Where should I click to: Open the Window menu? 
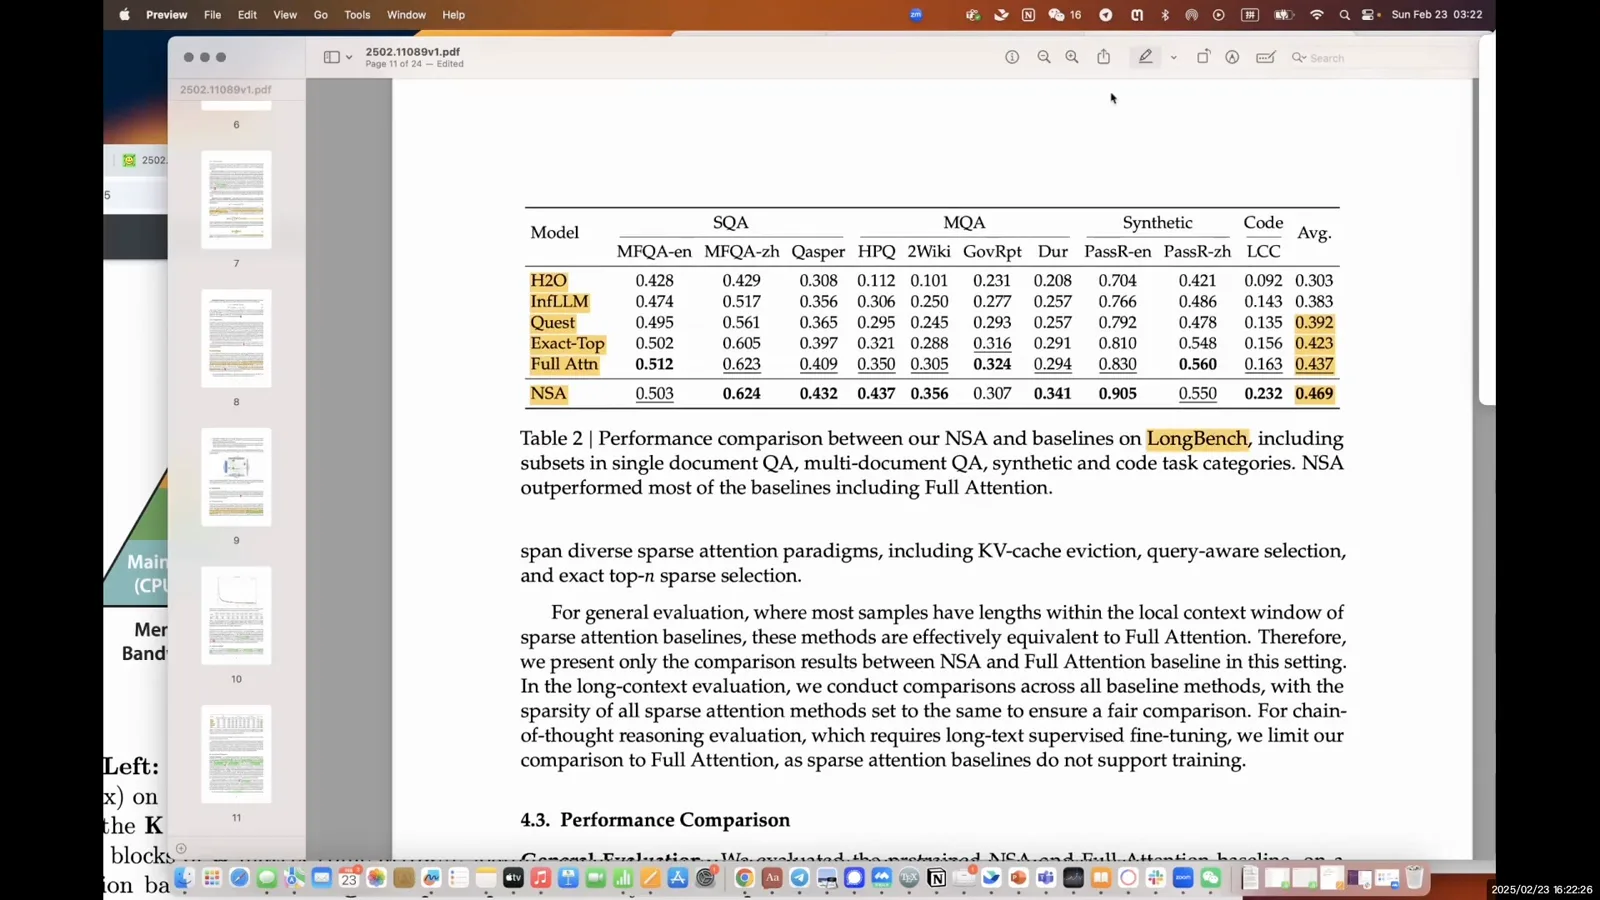[x=406, y=15]
